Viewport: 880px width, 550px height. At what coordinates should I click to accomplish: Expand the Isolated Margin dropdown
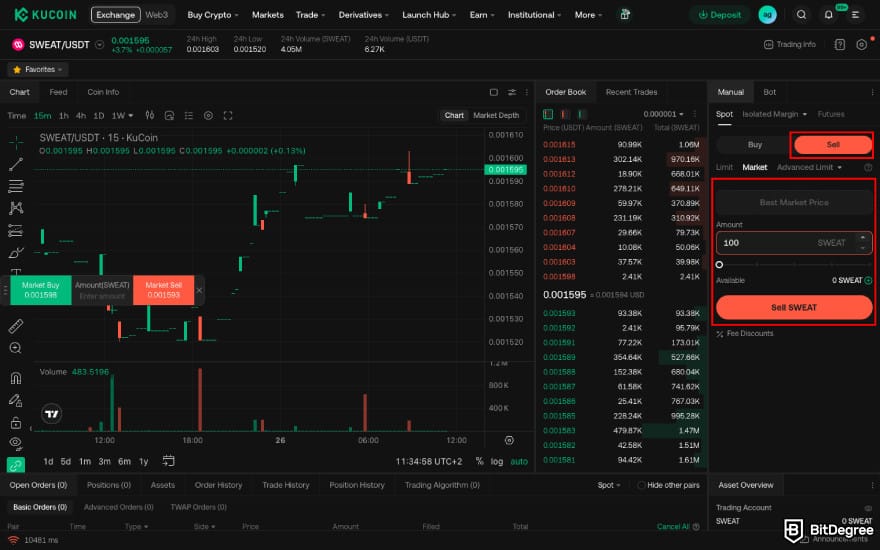tap(774, 114)
